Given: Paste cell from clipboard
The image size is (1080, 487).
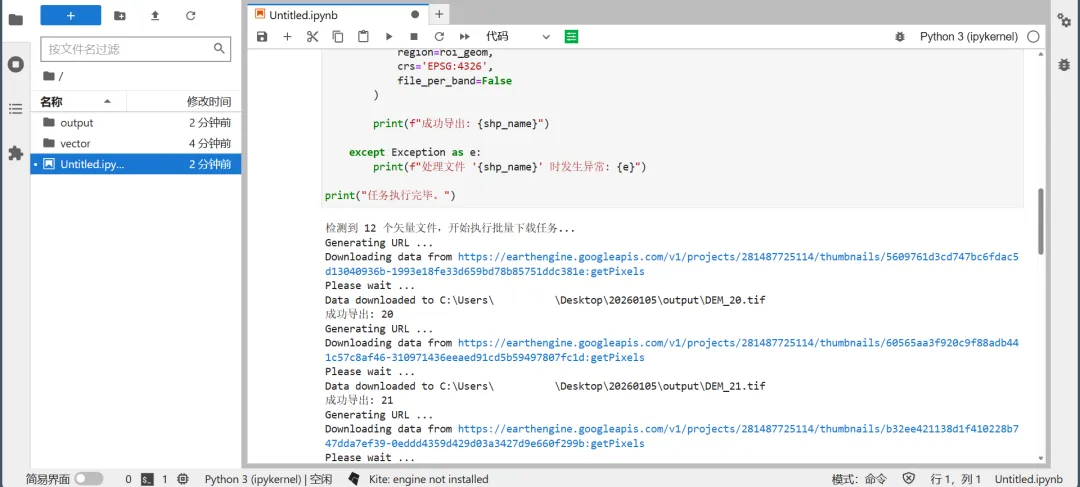Looking at the screenshot, I should click(363, 37).
